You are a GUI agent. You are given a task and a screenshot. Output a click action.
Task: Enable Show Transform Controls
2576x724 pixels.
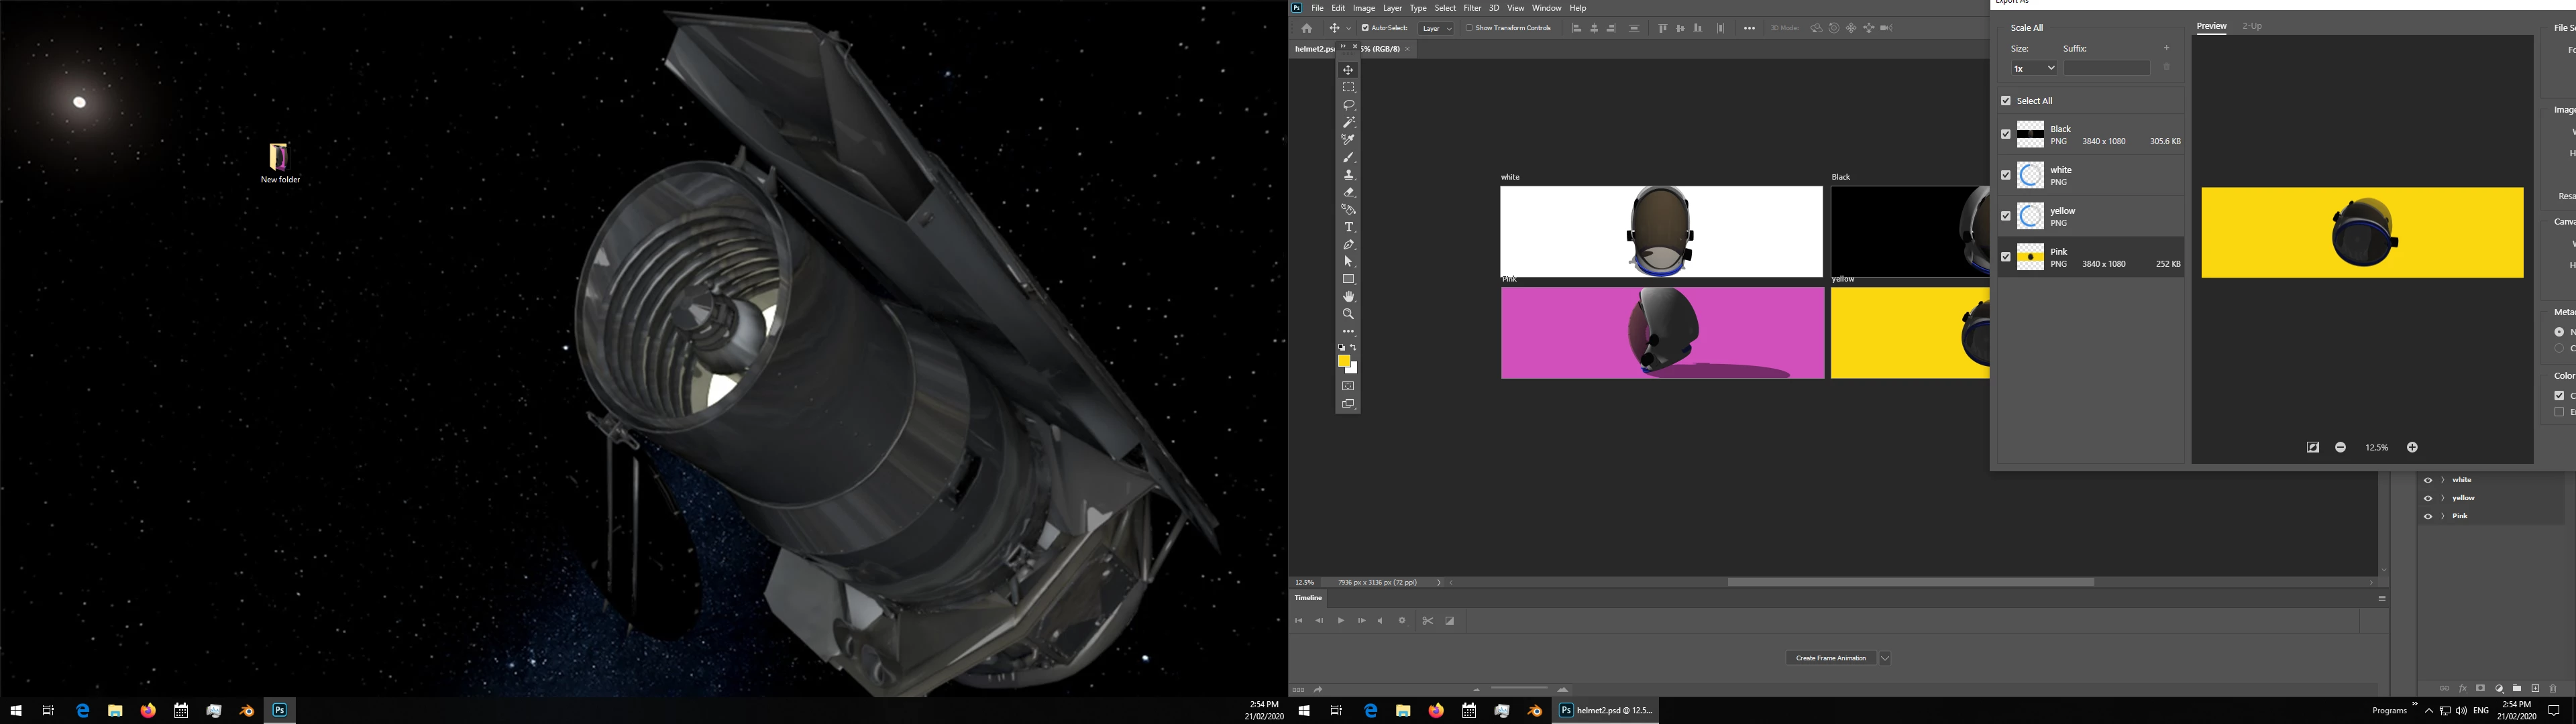coord(1469,28)
